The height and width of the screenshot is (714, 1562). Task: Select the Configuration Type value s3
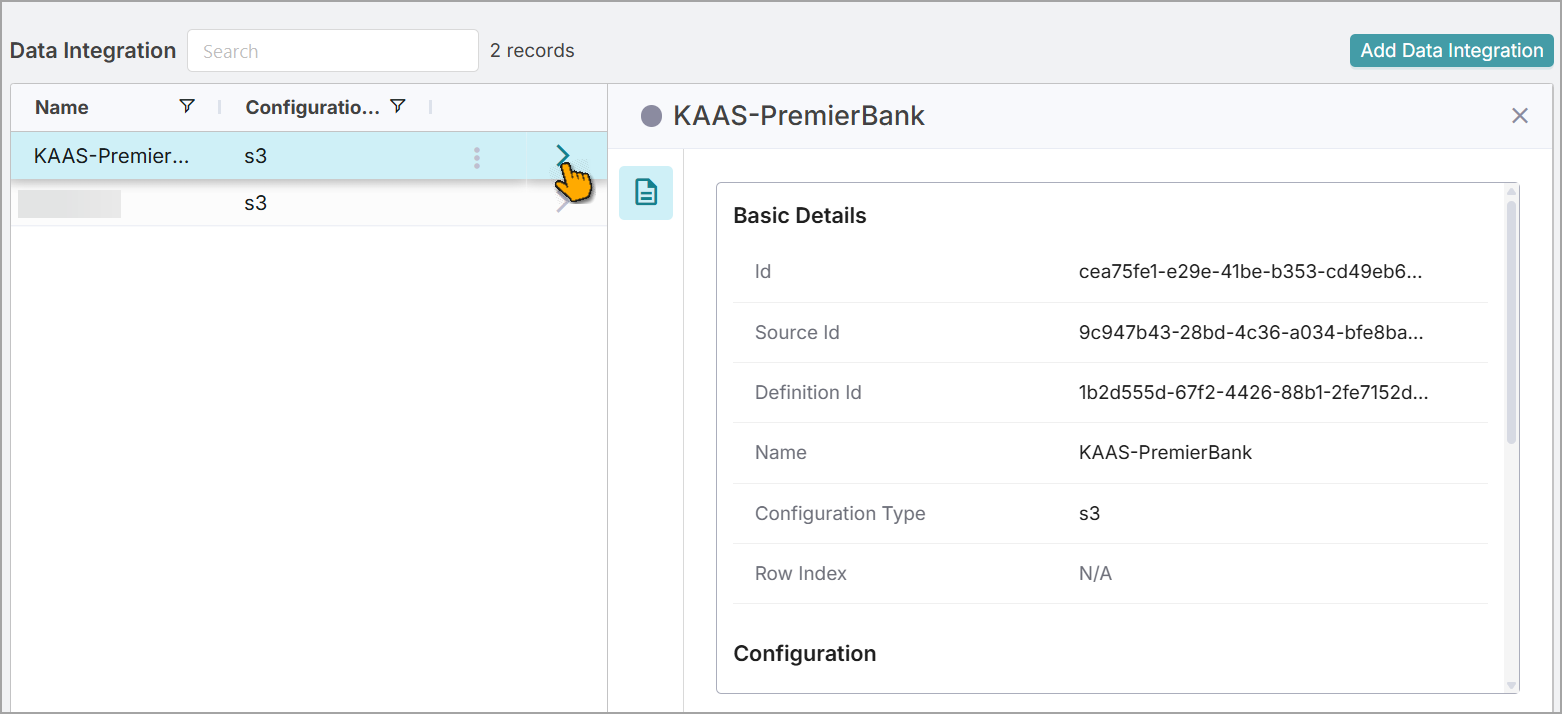[x=1090, y=514]
